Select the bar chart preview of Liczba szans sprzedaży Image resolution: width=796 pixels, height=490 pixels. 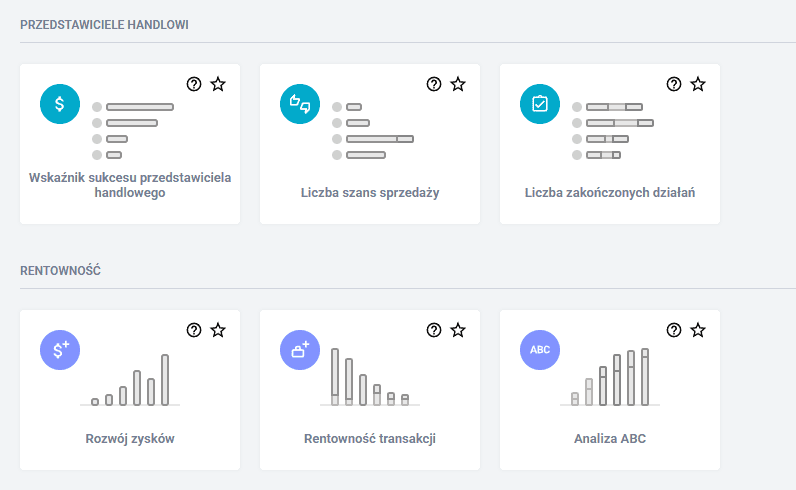(373, 131)
